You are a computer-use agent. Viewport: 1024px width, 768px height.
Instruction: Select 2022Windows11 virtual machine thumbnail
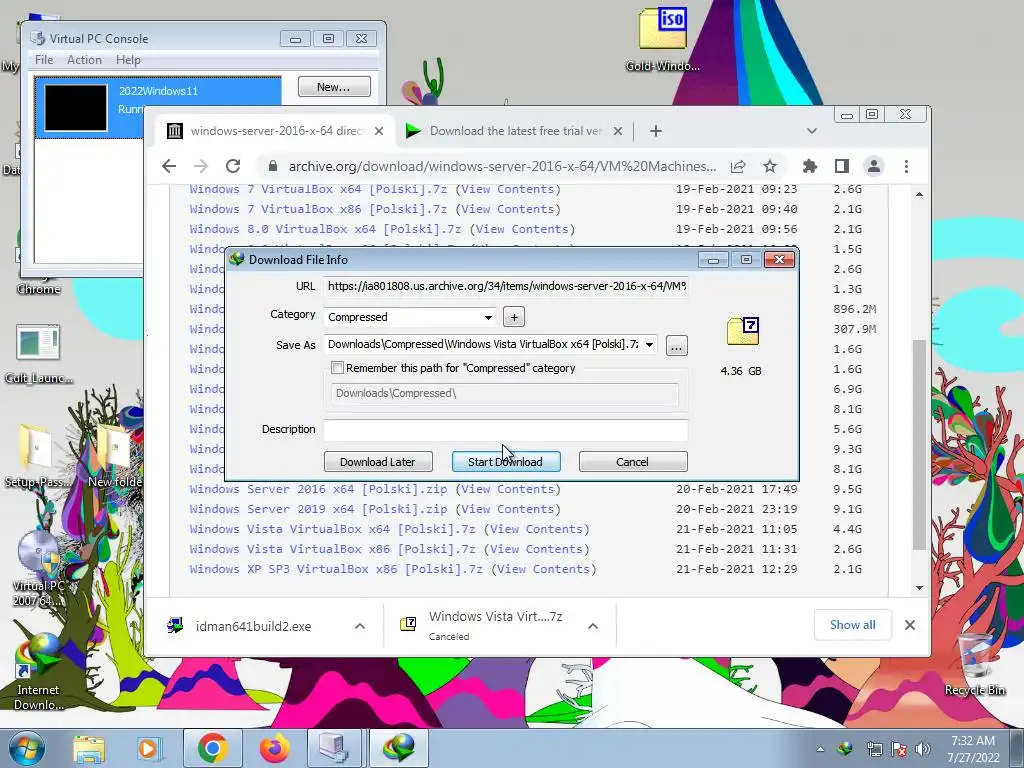click(x=75, y=108)
